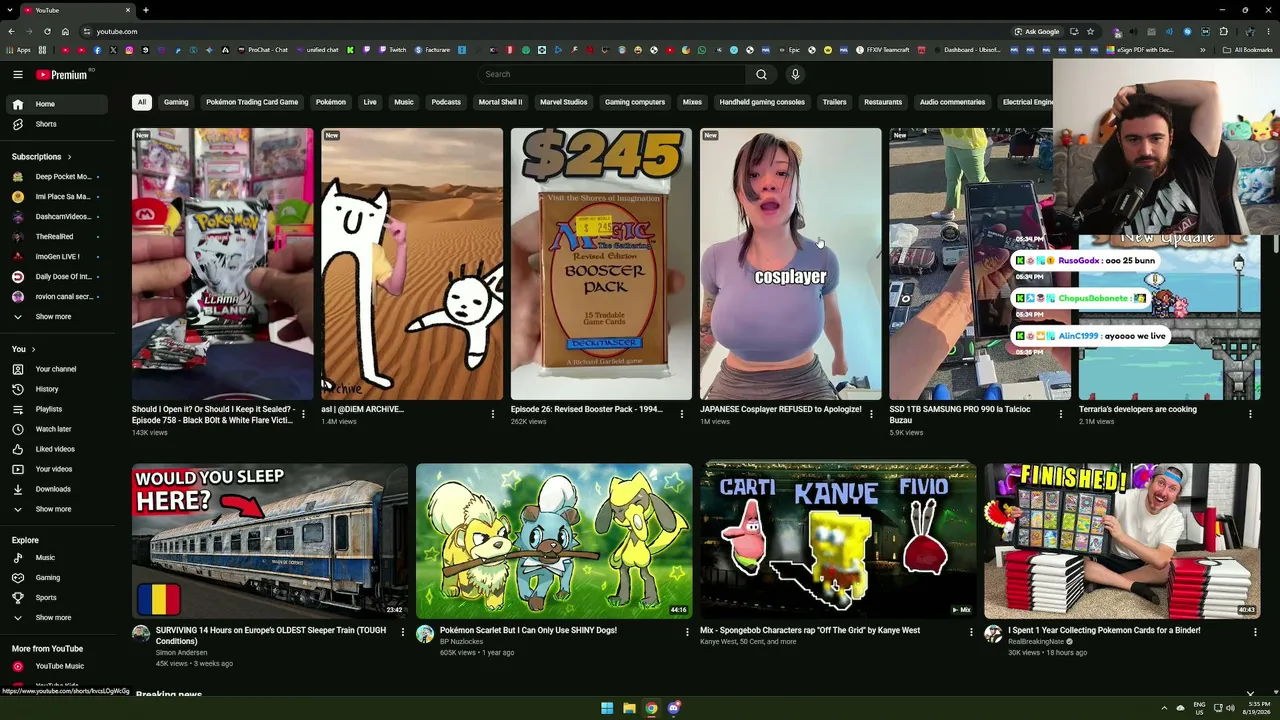Select Pokémon Trading Card Game chip

252,102
